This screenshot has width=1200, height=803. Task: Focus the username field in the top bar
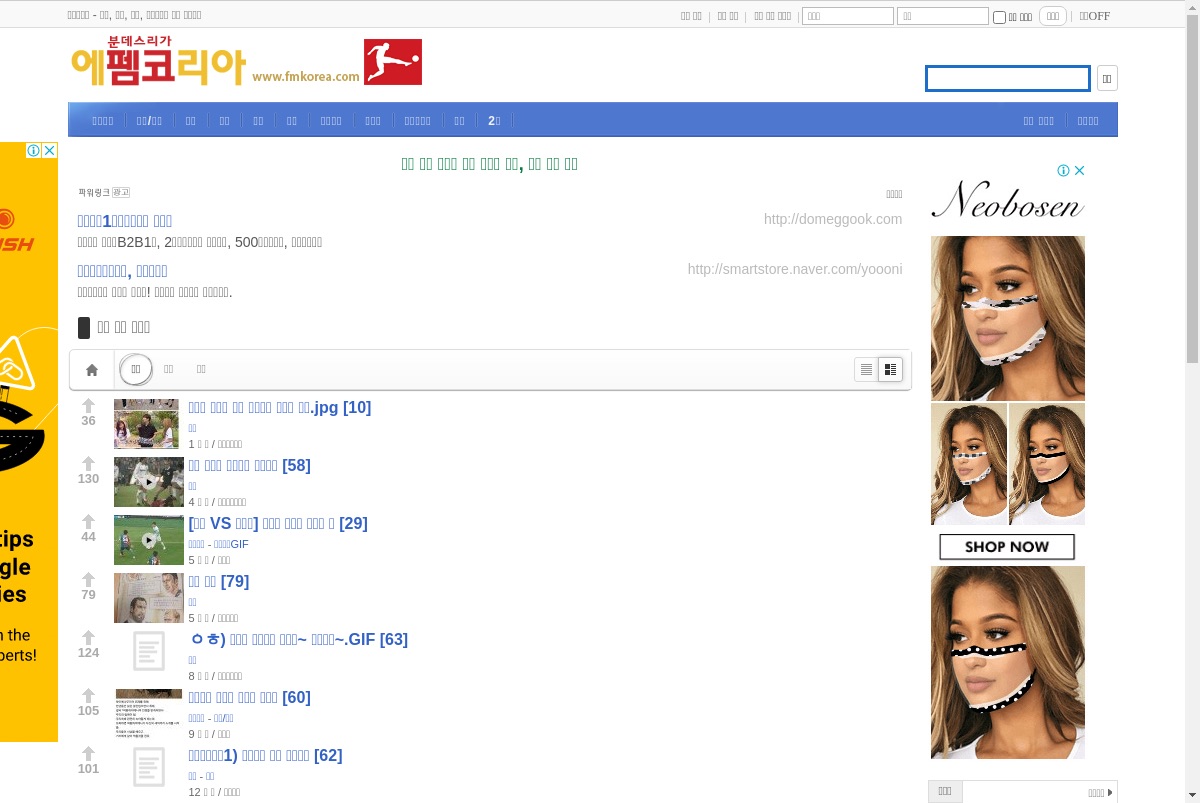tap(848, 16)
